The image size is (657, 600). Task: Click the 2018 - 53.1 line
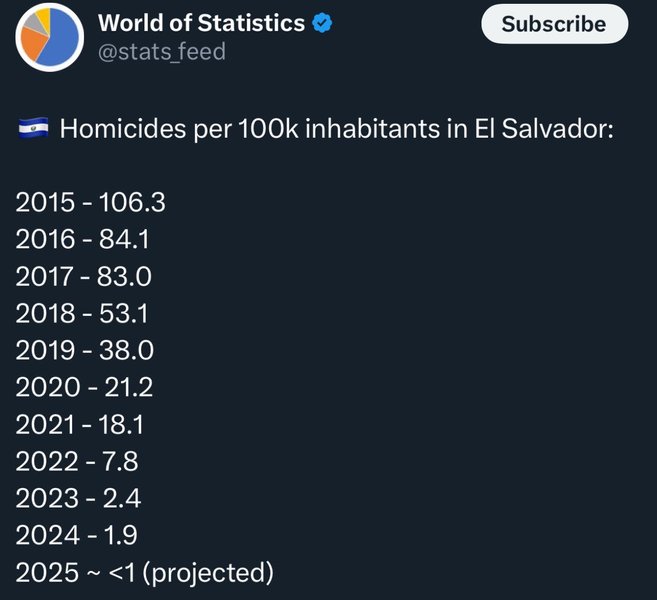pyautogui.click(x=82, y=313)
